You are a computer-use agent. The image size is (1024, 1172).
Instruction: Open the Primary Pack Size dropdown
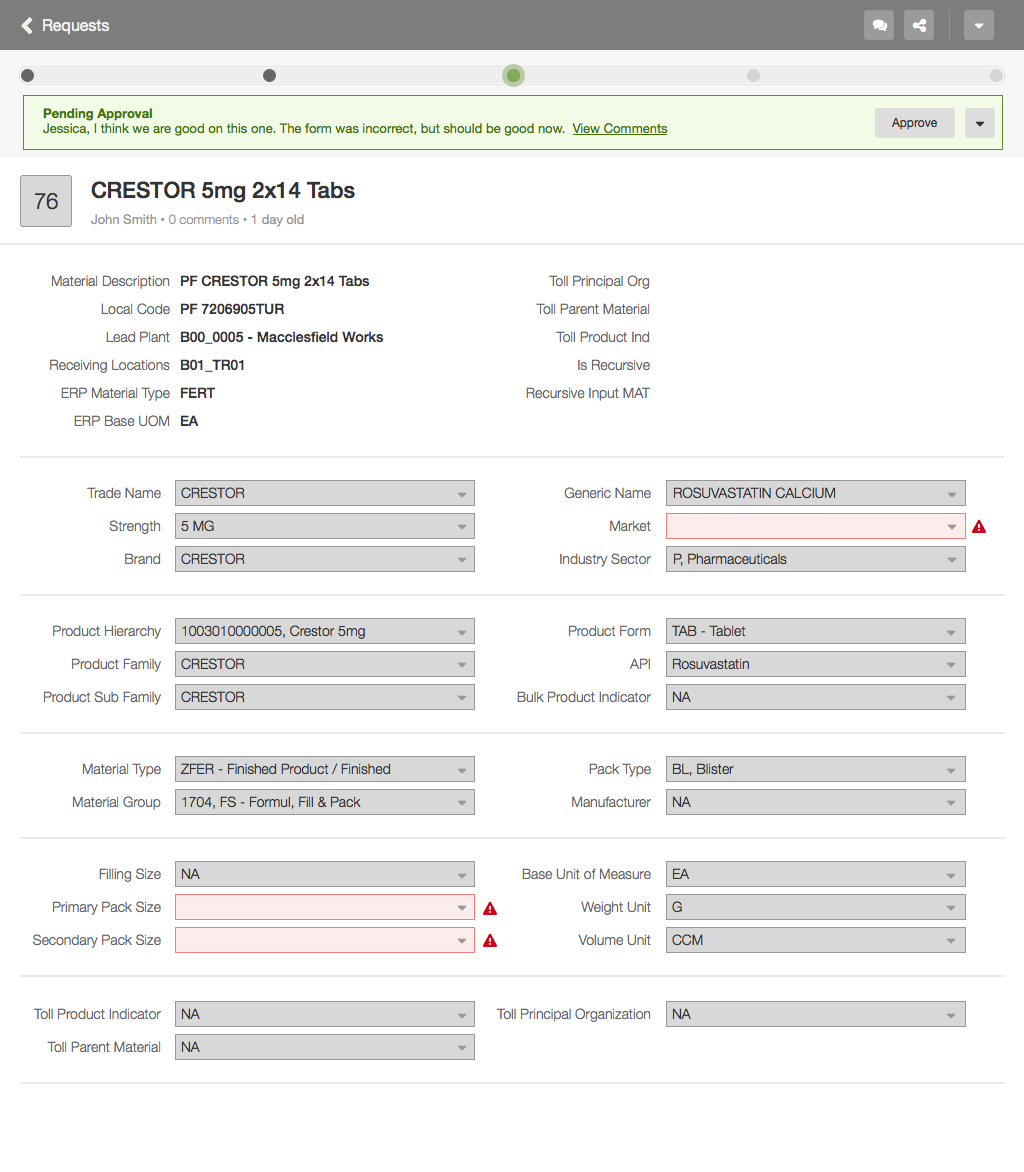click(324, 907)
